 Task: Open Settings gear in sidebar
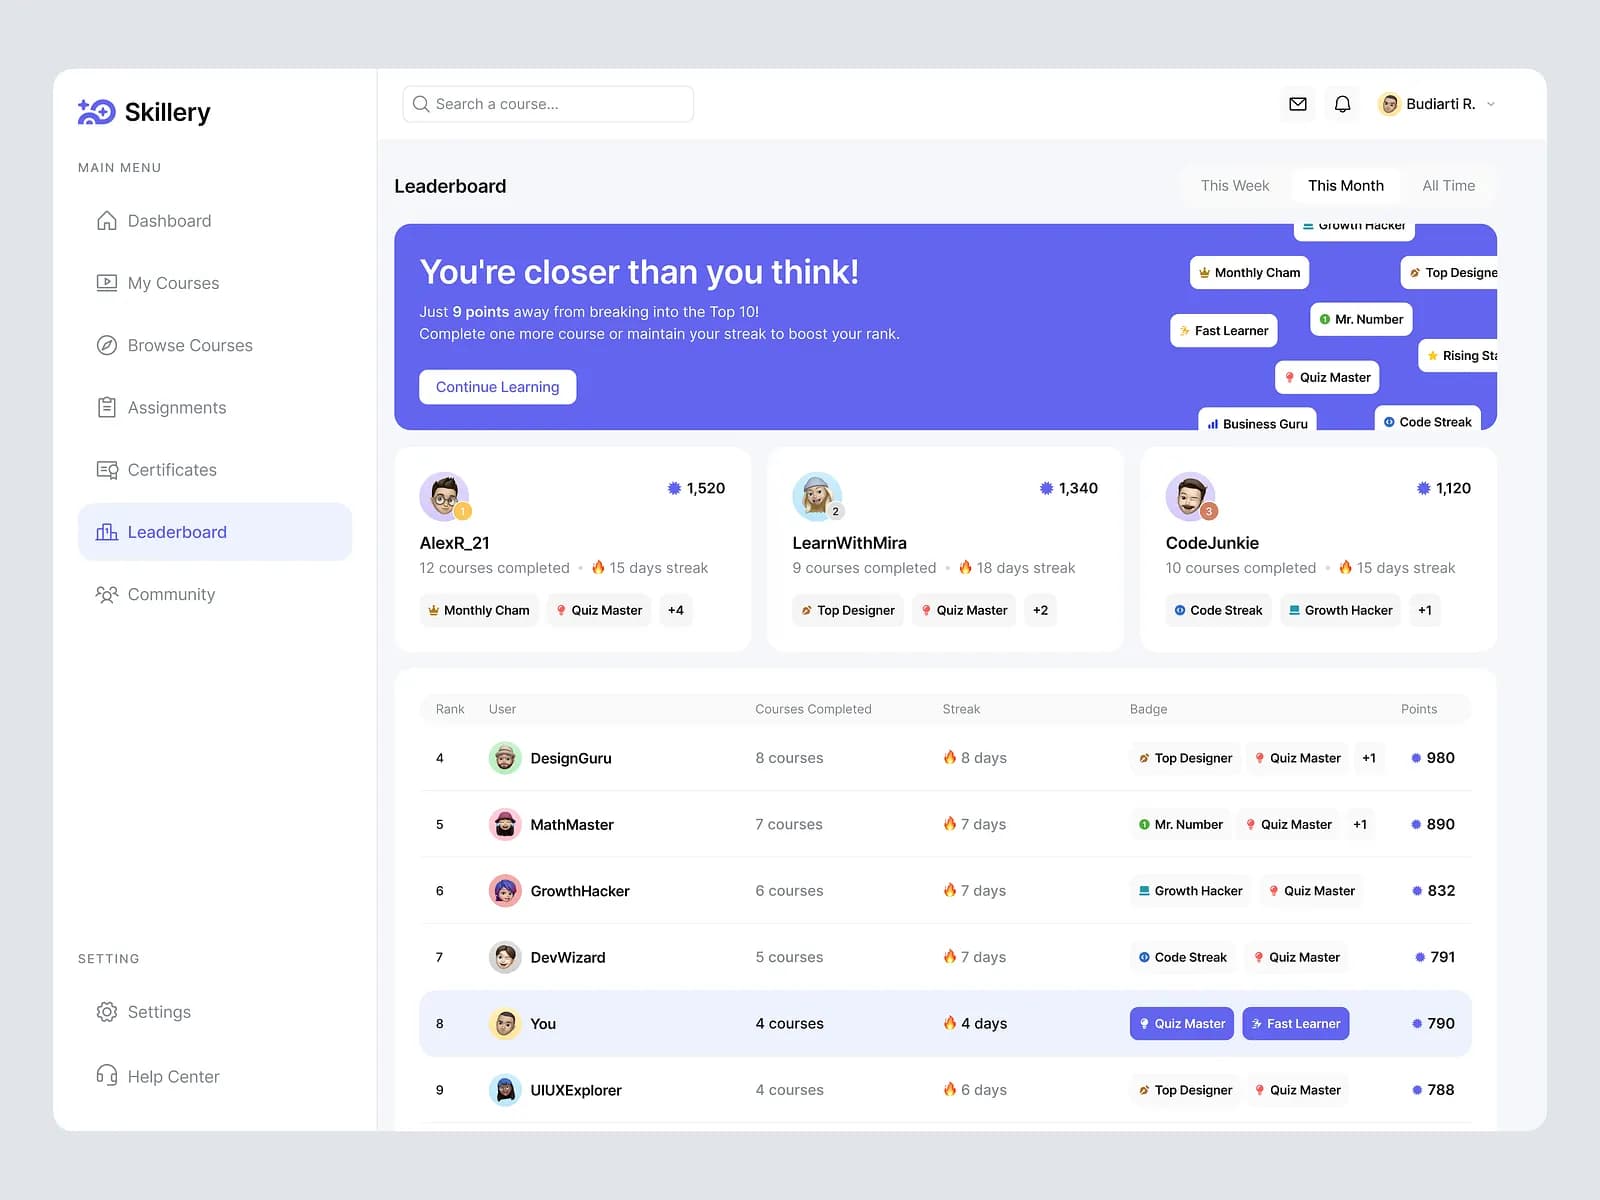coord(158,1012)
